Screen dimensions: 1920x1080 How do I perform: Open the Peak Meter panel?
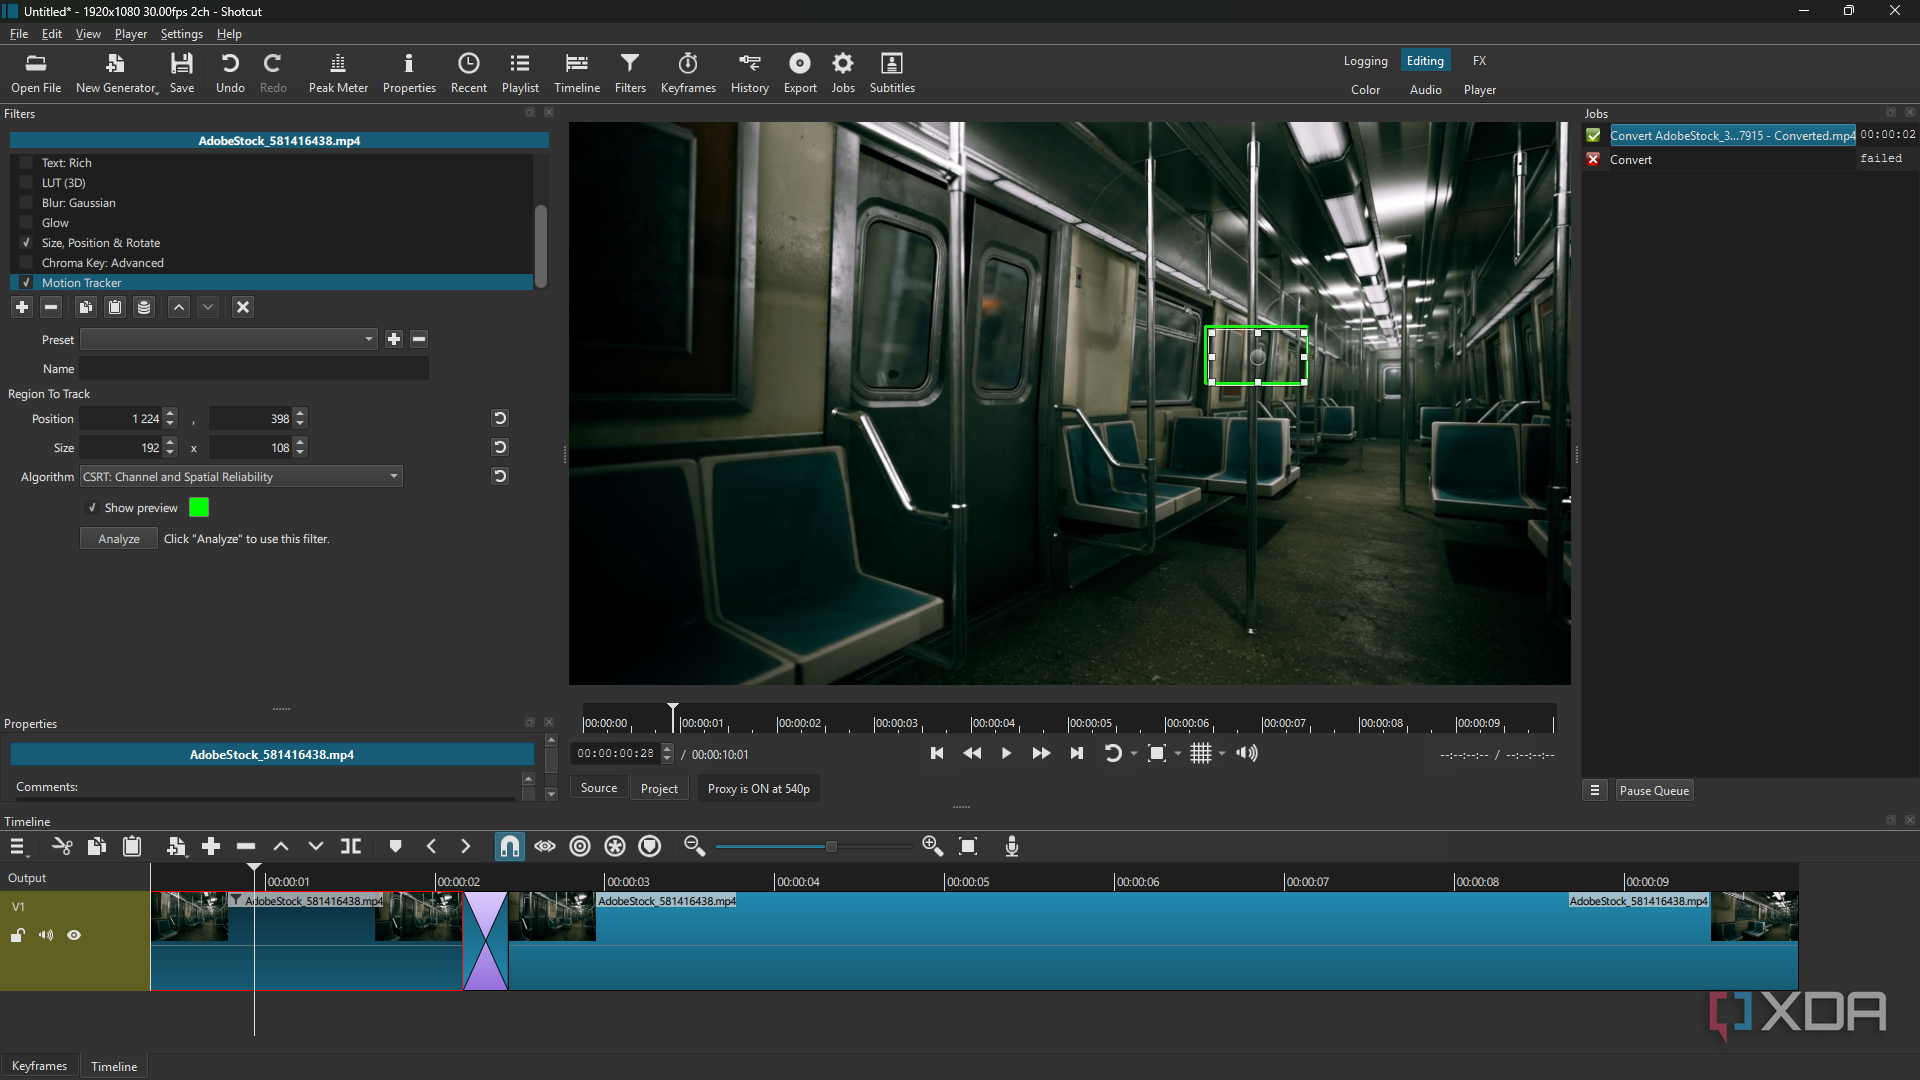338,73
